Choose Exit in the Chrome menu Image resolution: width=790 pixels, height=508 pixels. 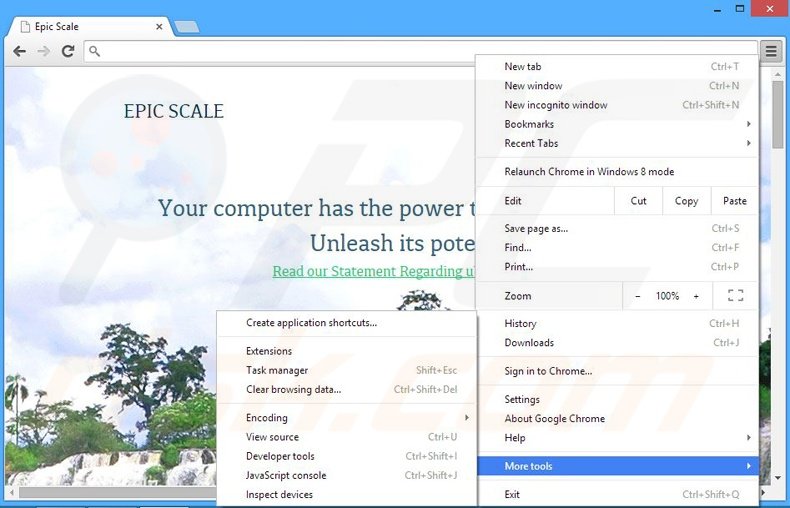point(617,494)
